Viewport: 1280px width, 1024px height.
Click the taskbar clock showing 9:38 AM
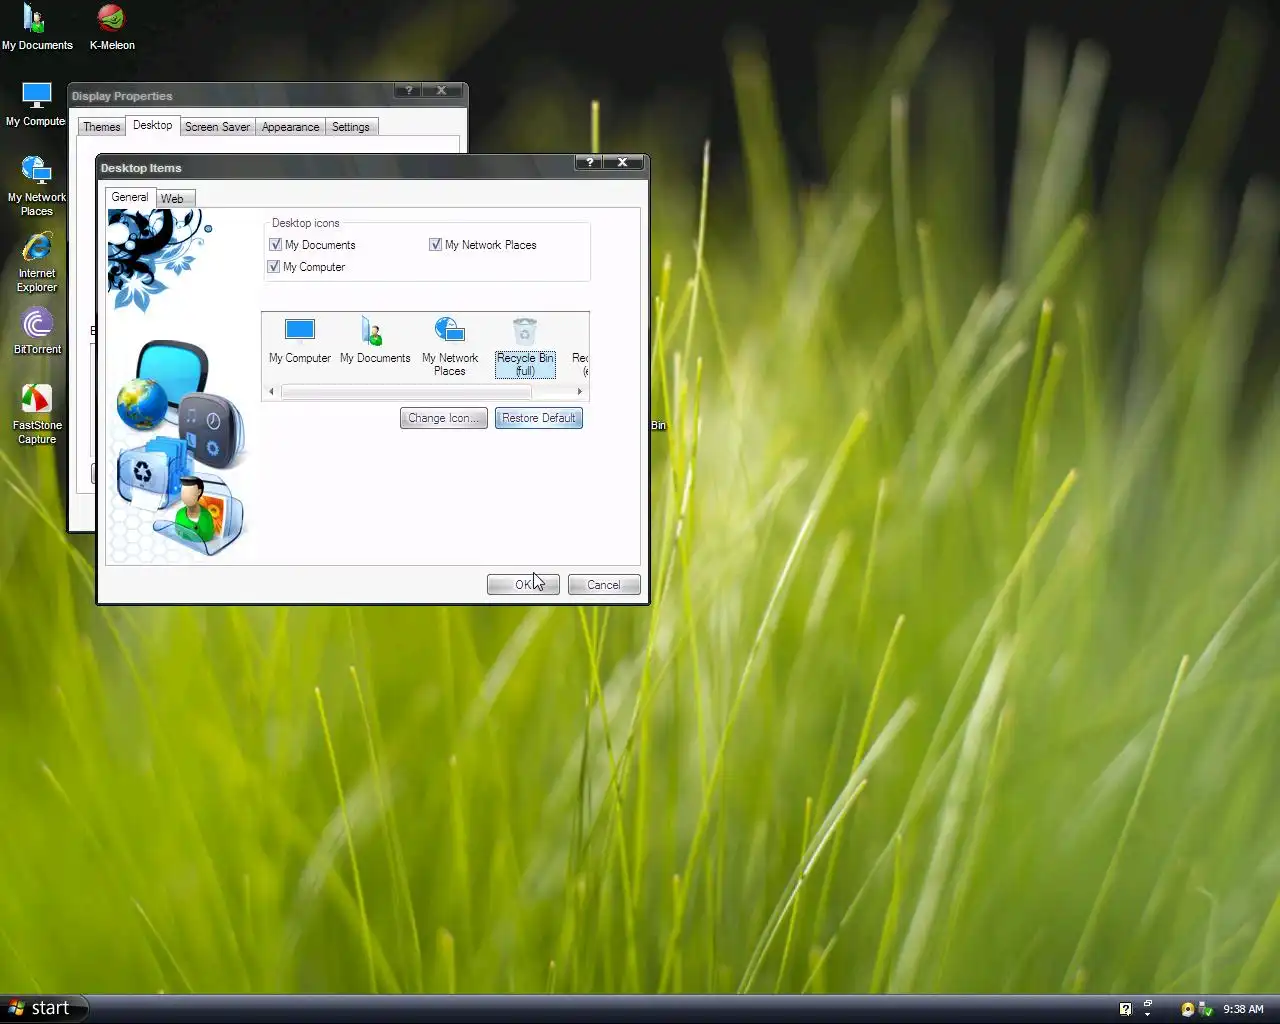1244,1009
